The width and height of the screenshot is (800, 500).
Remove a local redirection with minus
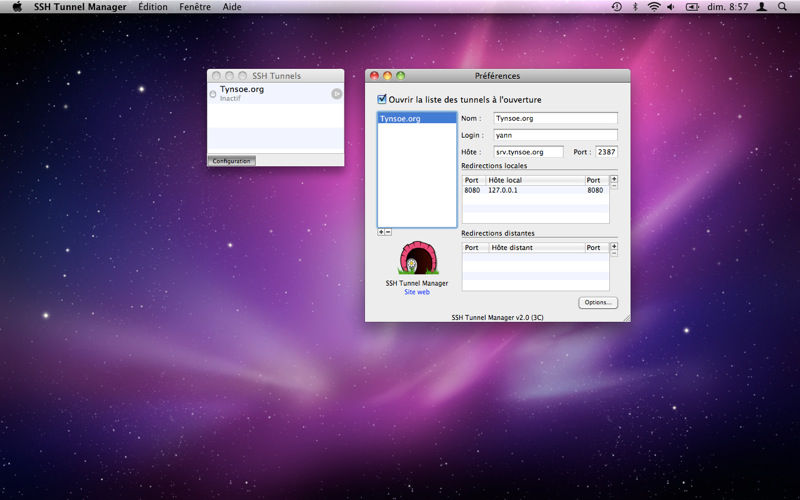tap(614, 186)
